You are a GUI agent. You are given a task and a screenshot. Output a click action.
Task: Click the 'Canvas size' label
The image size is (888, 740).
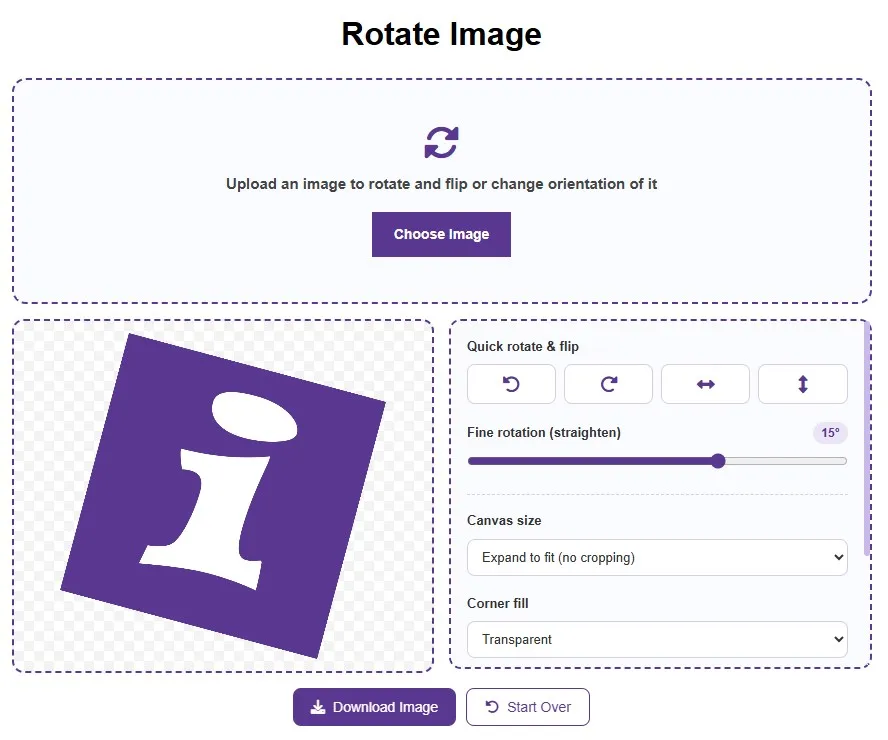[504, 520]
